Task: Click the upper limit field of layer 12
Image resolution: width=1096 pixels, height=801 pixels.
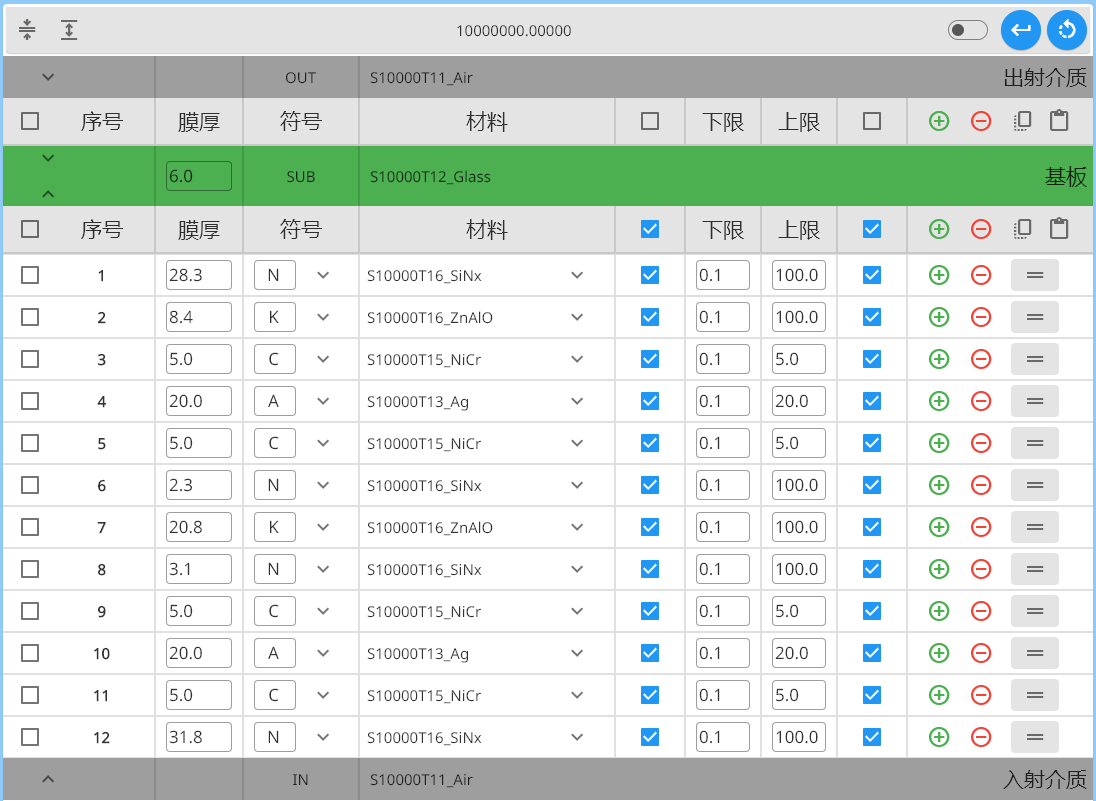Action: coord(798,737)
